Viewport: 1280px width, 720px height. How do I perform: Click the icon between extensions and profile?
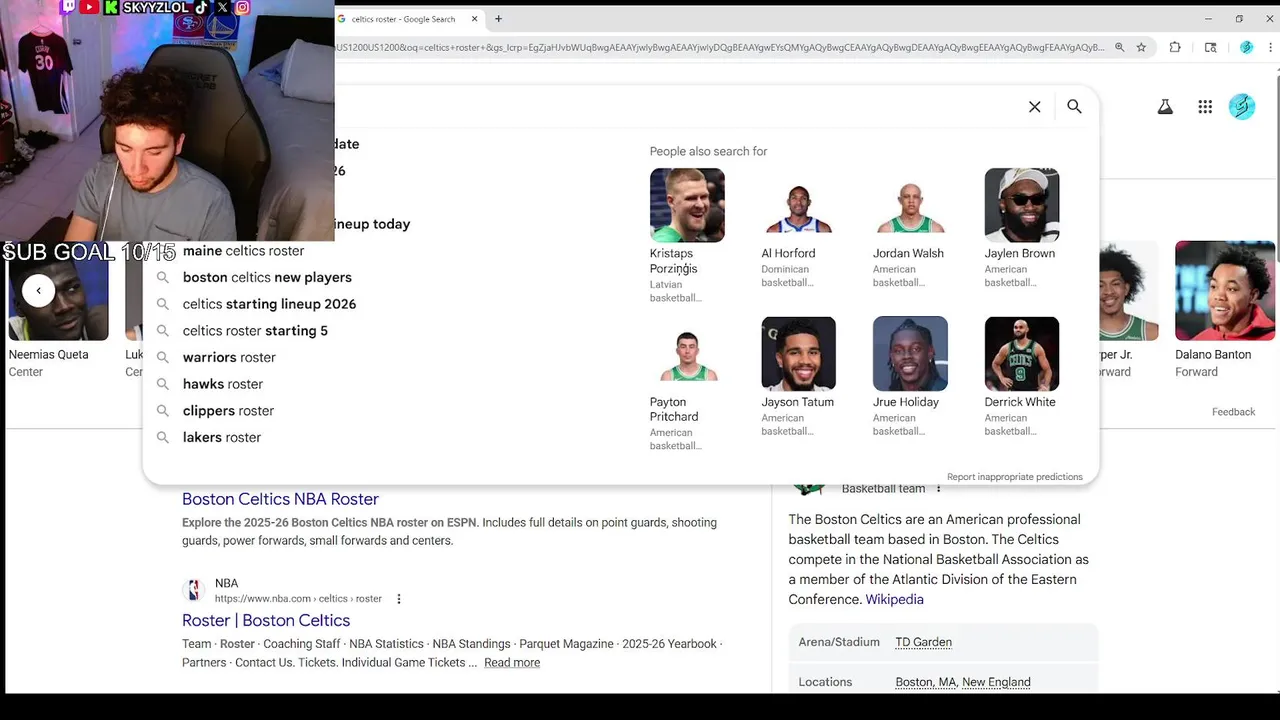(x=1211, y=47)
